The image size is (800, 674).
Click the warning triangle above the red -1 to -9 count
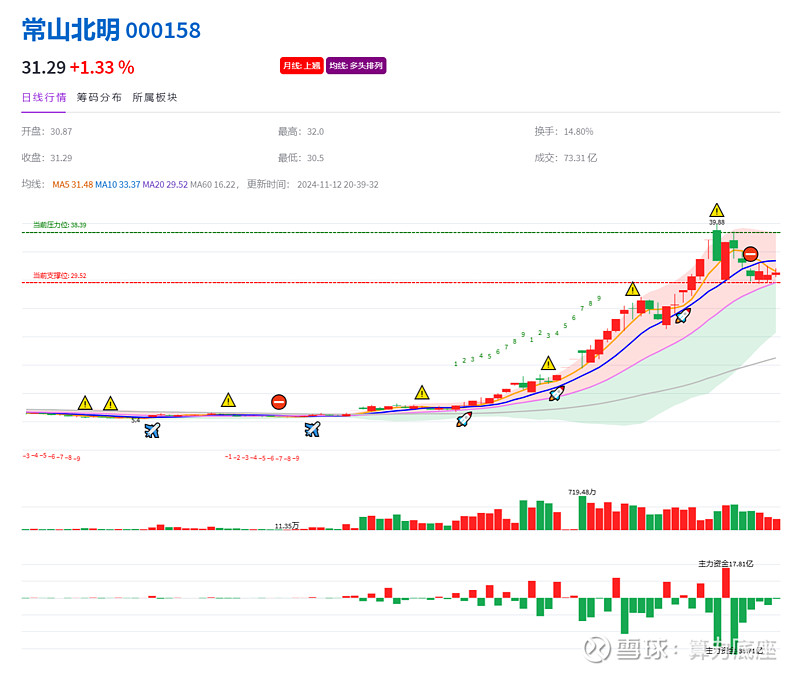coord(228,400)
